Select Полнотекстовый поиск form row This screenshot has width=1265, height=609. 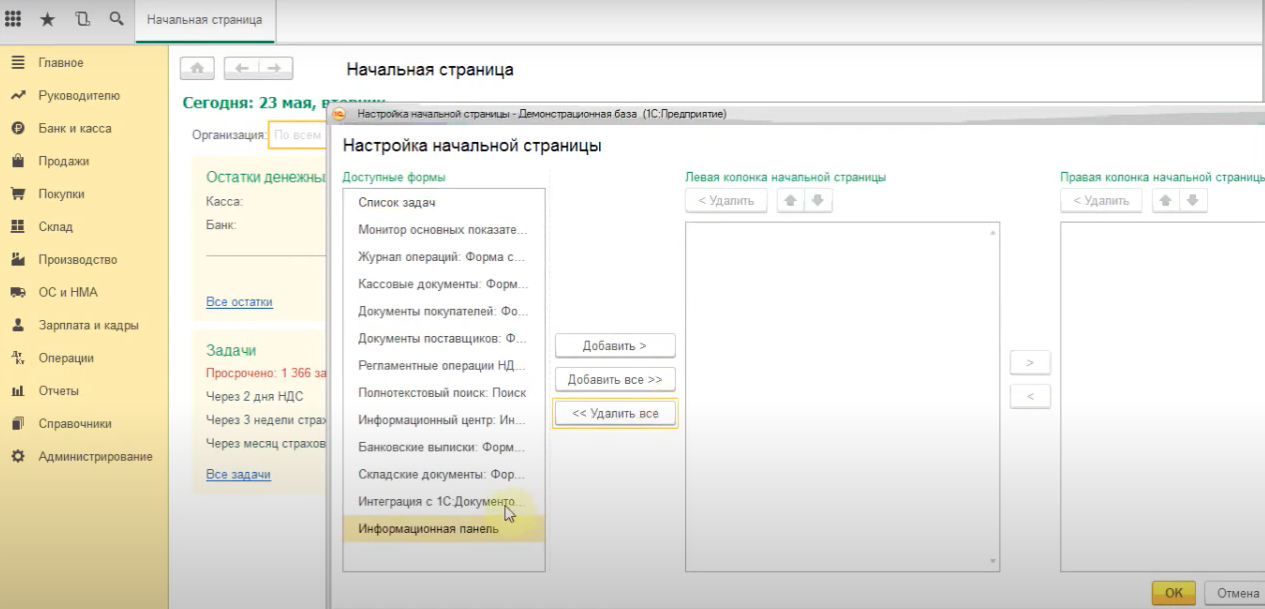(x=444, y=393)
